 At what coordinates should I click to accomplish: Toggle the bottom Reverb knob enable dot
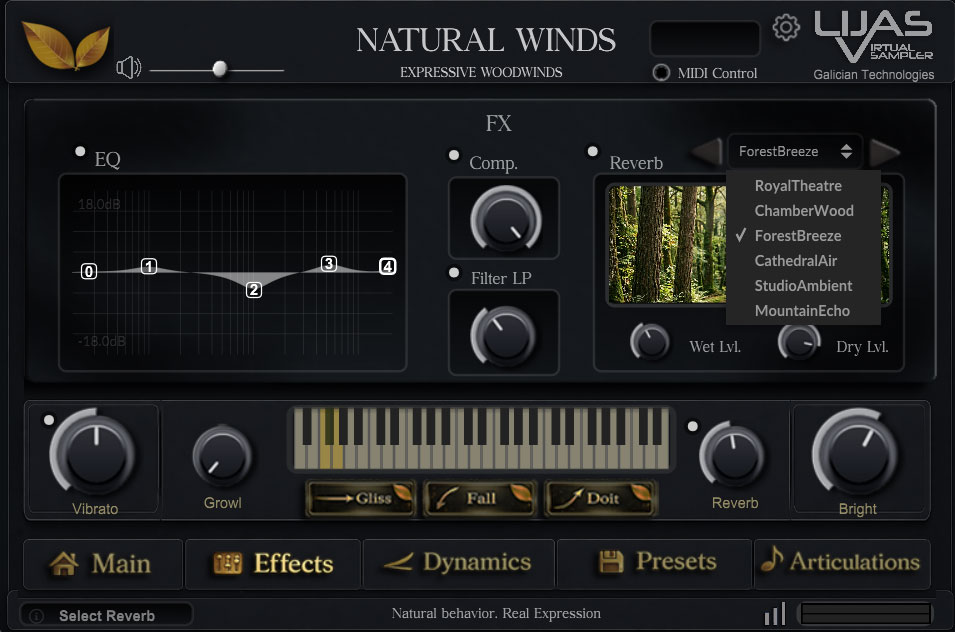[692, 426]
